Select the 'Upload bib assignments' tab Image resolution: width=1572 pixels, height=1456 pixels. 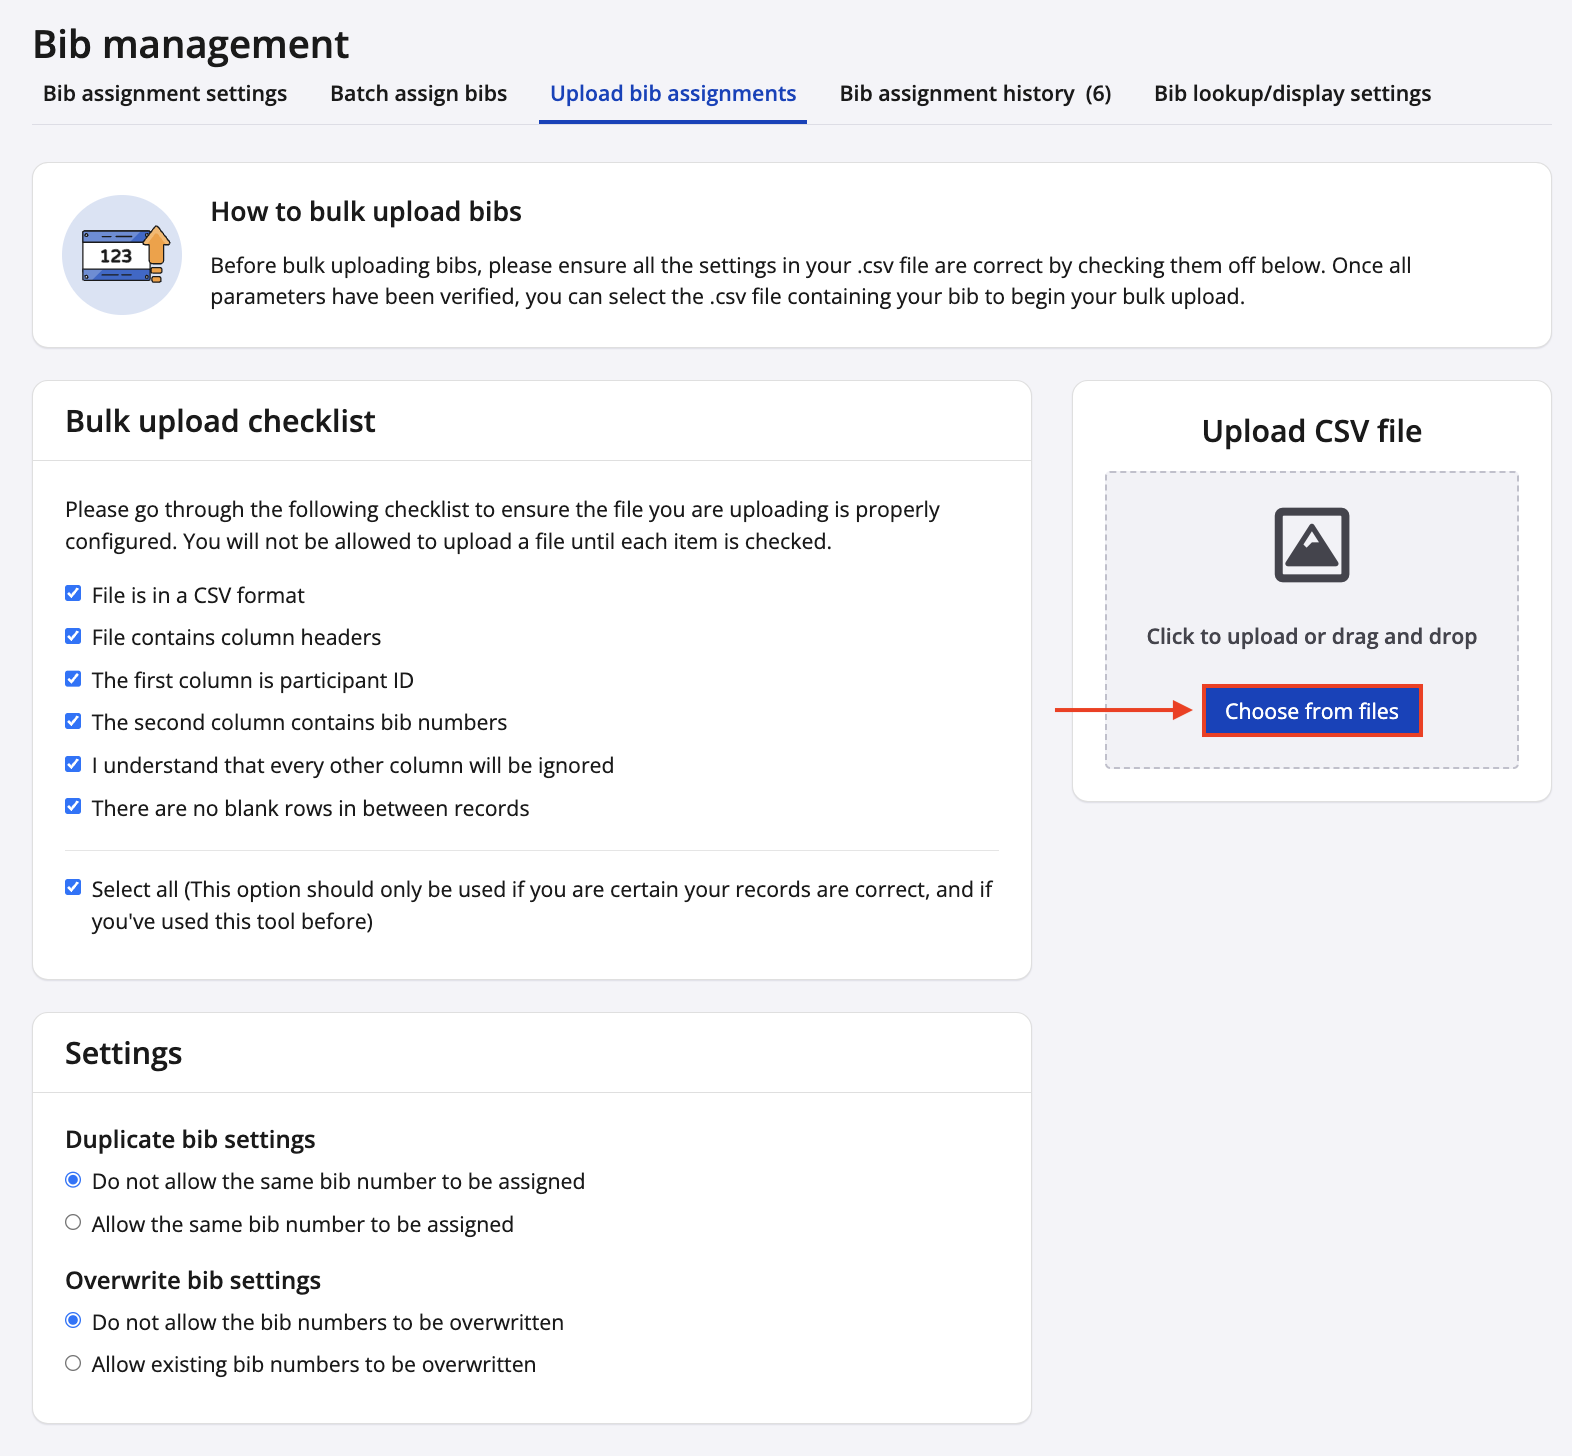673,94
